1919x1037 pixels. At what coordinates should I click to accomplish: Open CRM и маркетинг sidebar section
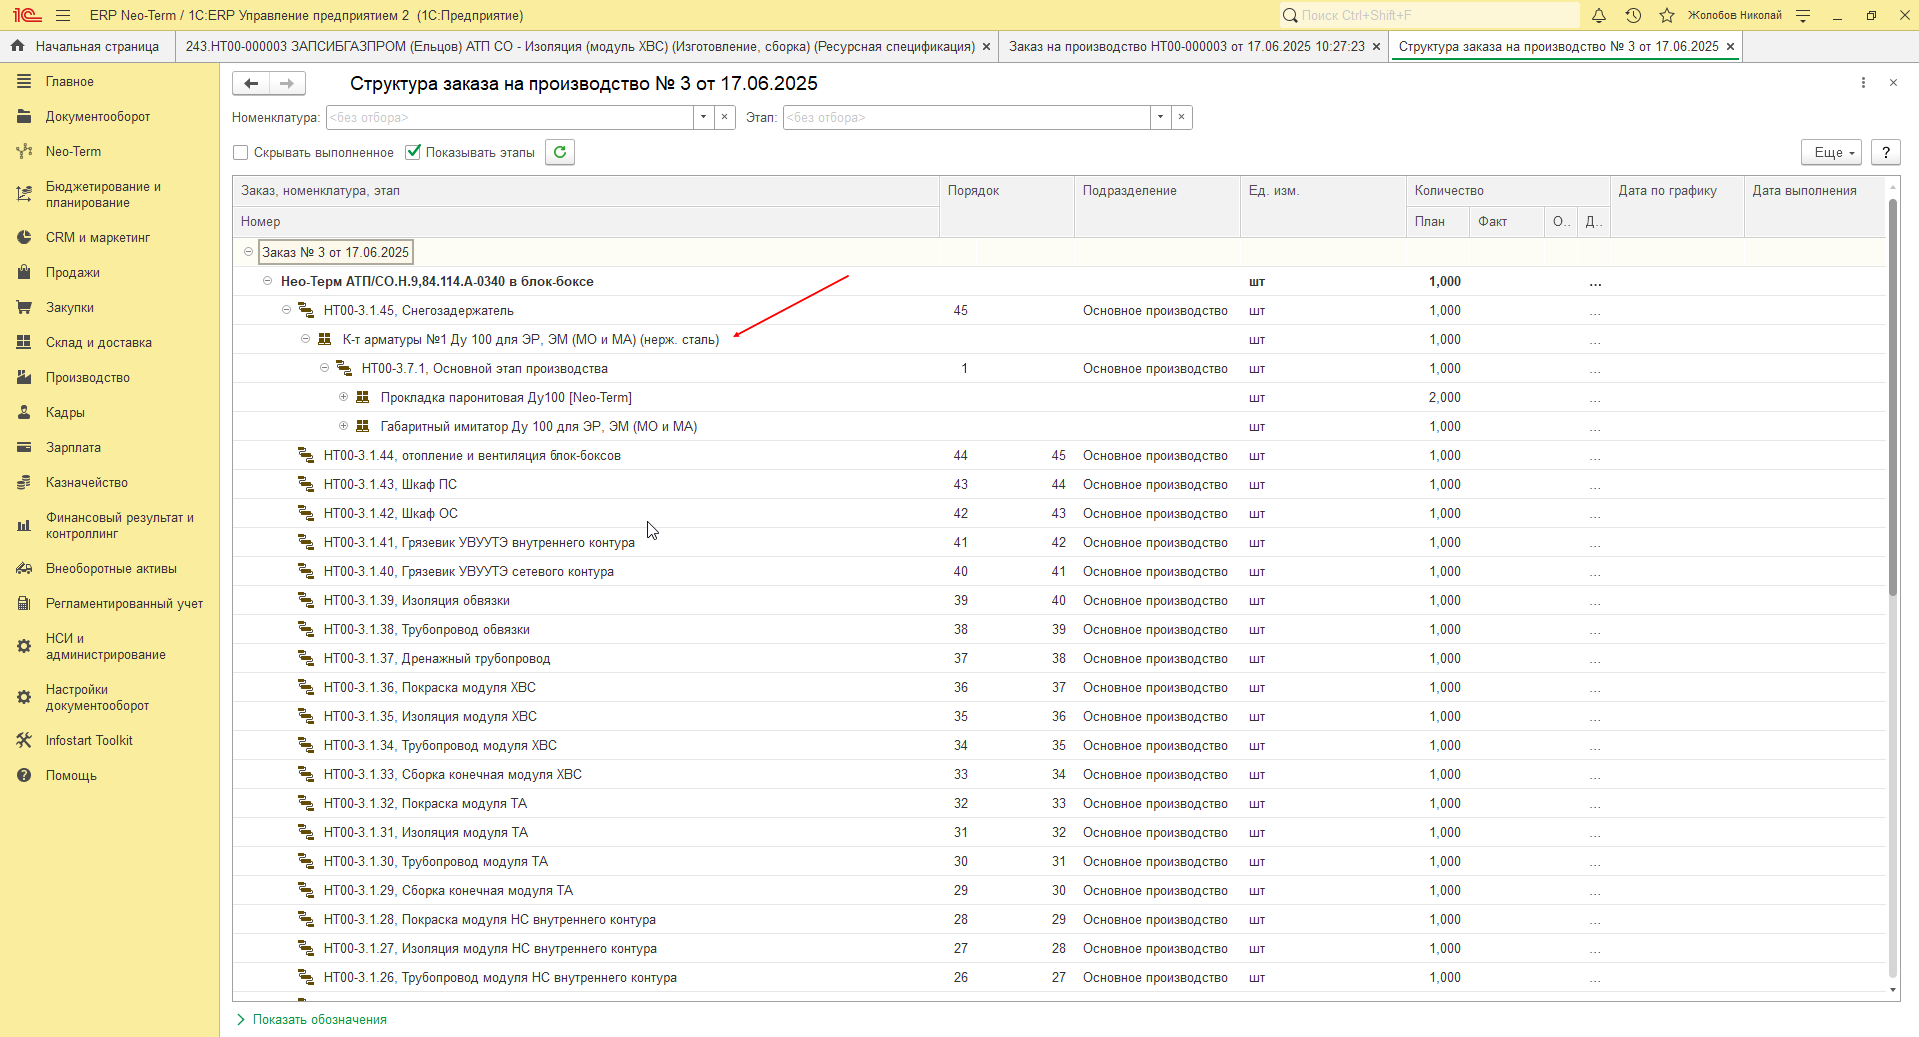point(97,238)
